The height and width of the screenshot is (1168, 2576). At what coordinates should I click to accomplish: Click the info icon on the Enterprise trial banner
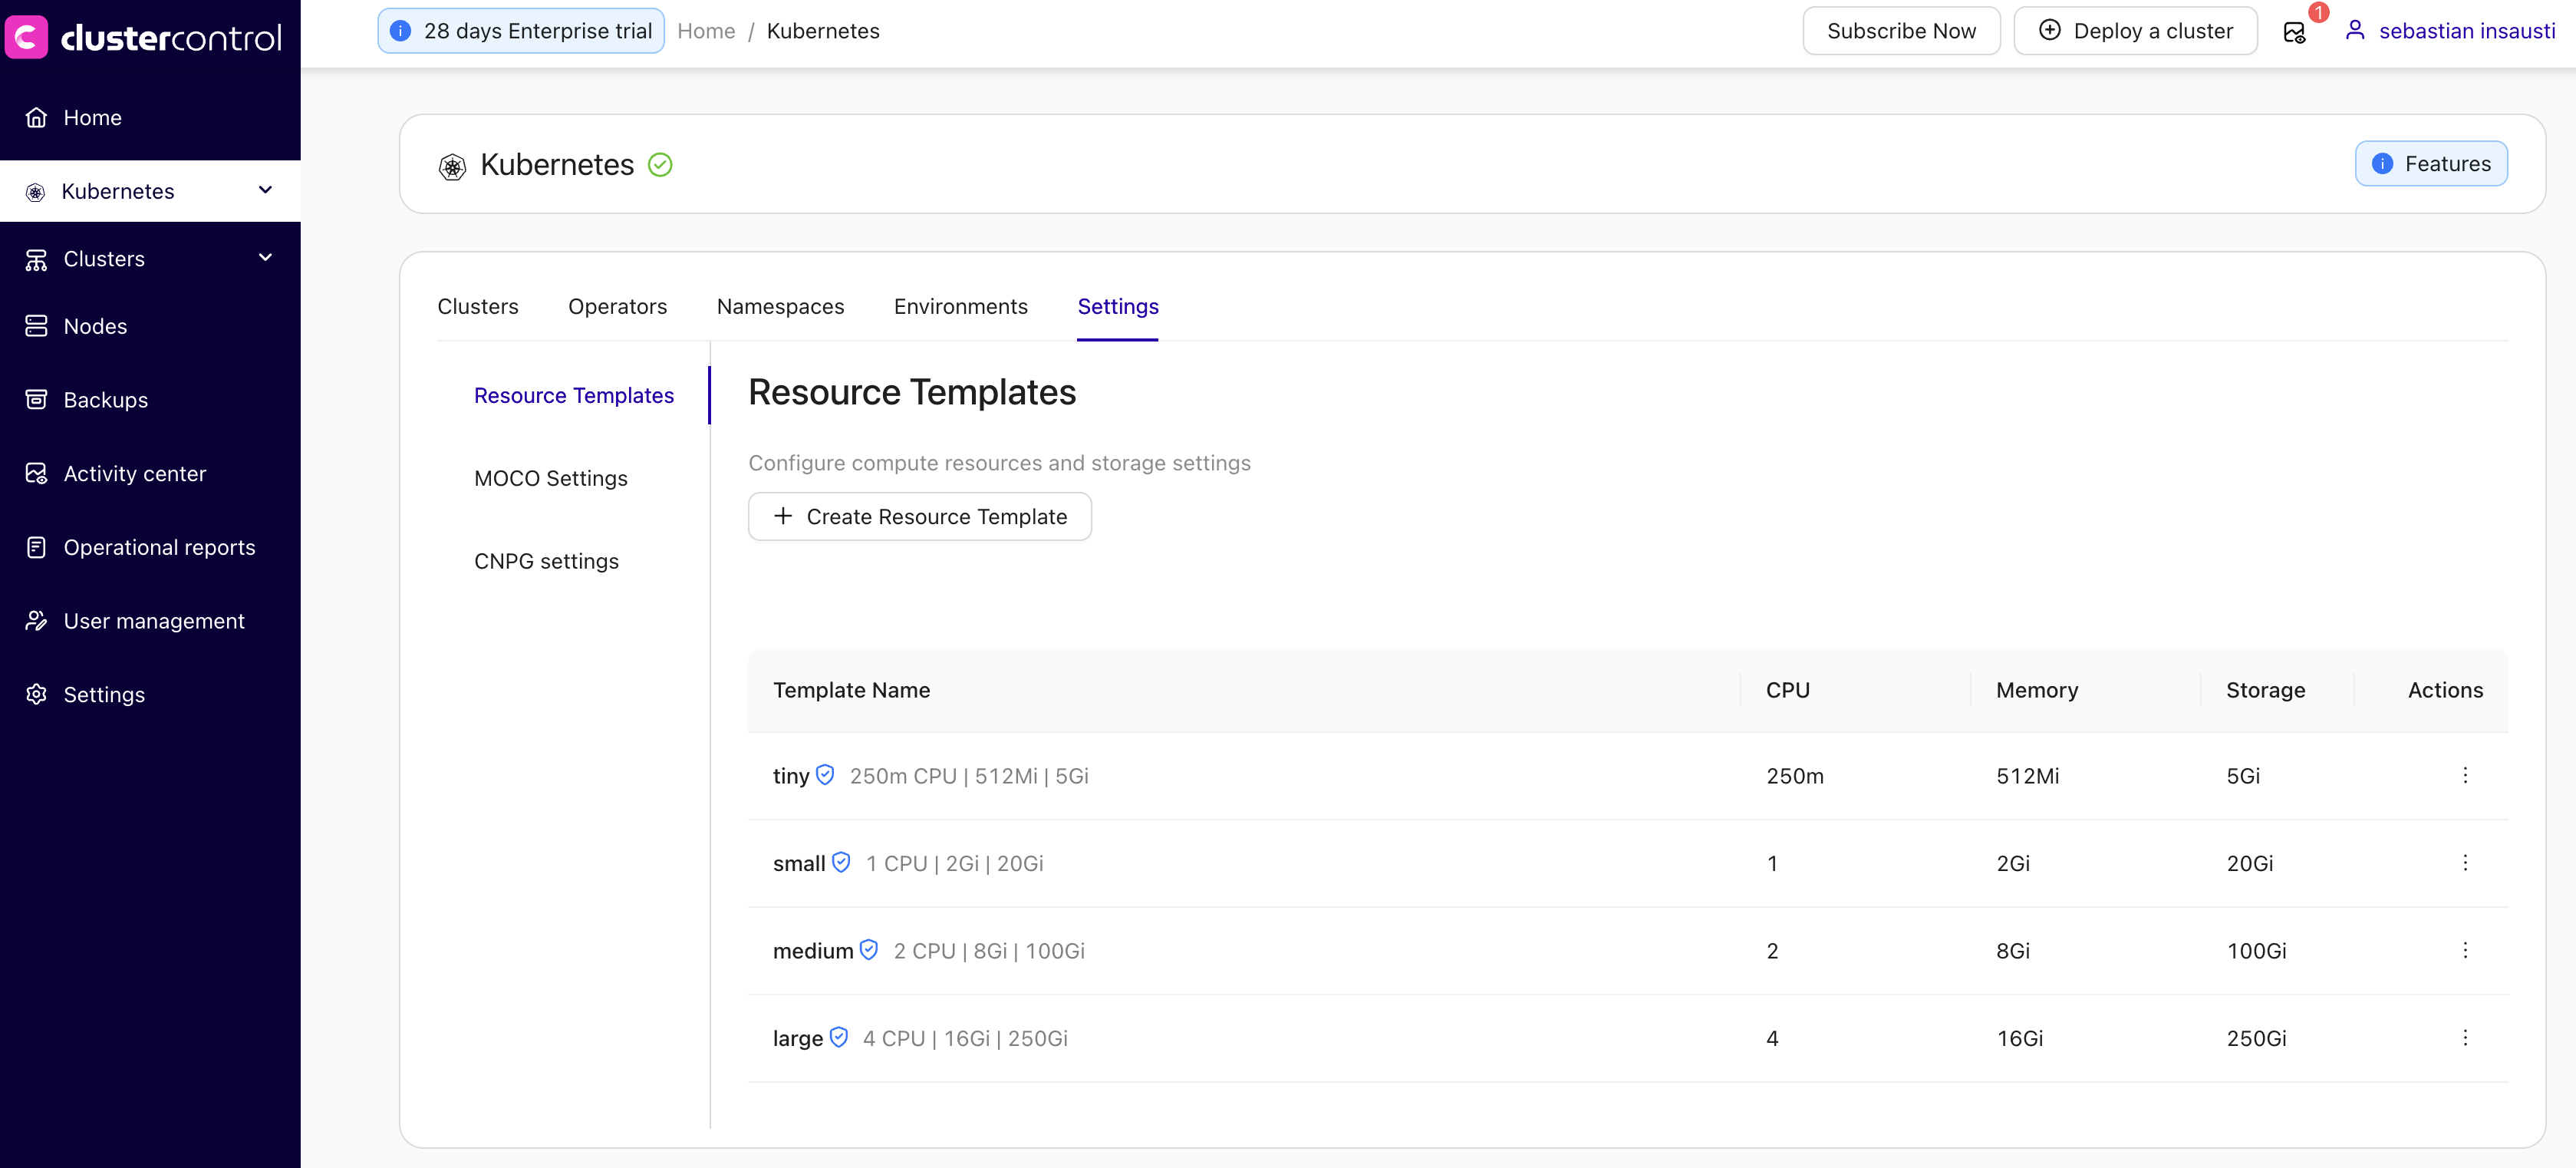click(400, 30)
